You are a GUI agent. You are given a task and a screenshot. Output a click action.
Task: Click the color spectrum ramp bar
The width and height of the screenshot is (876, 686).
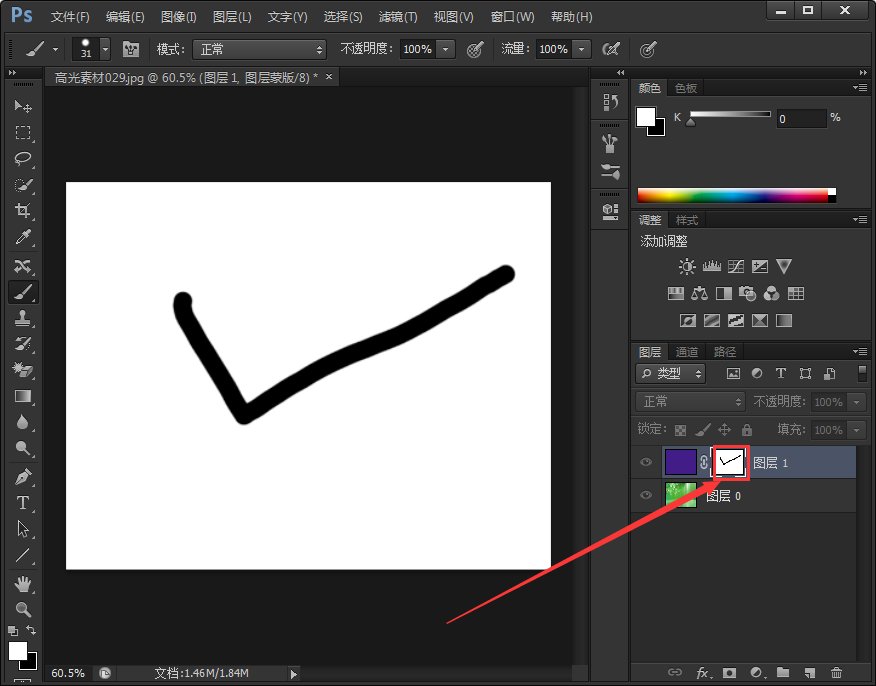735,195
